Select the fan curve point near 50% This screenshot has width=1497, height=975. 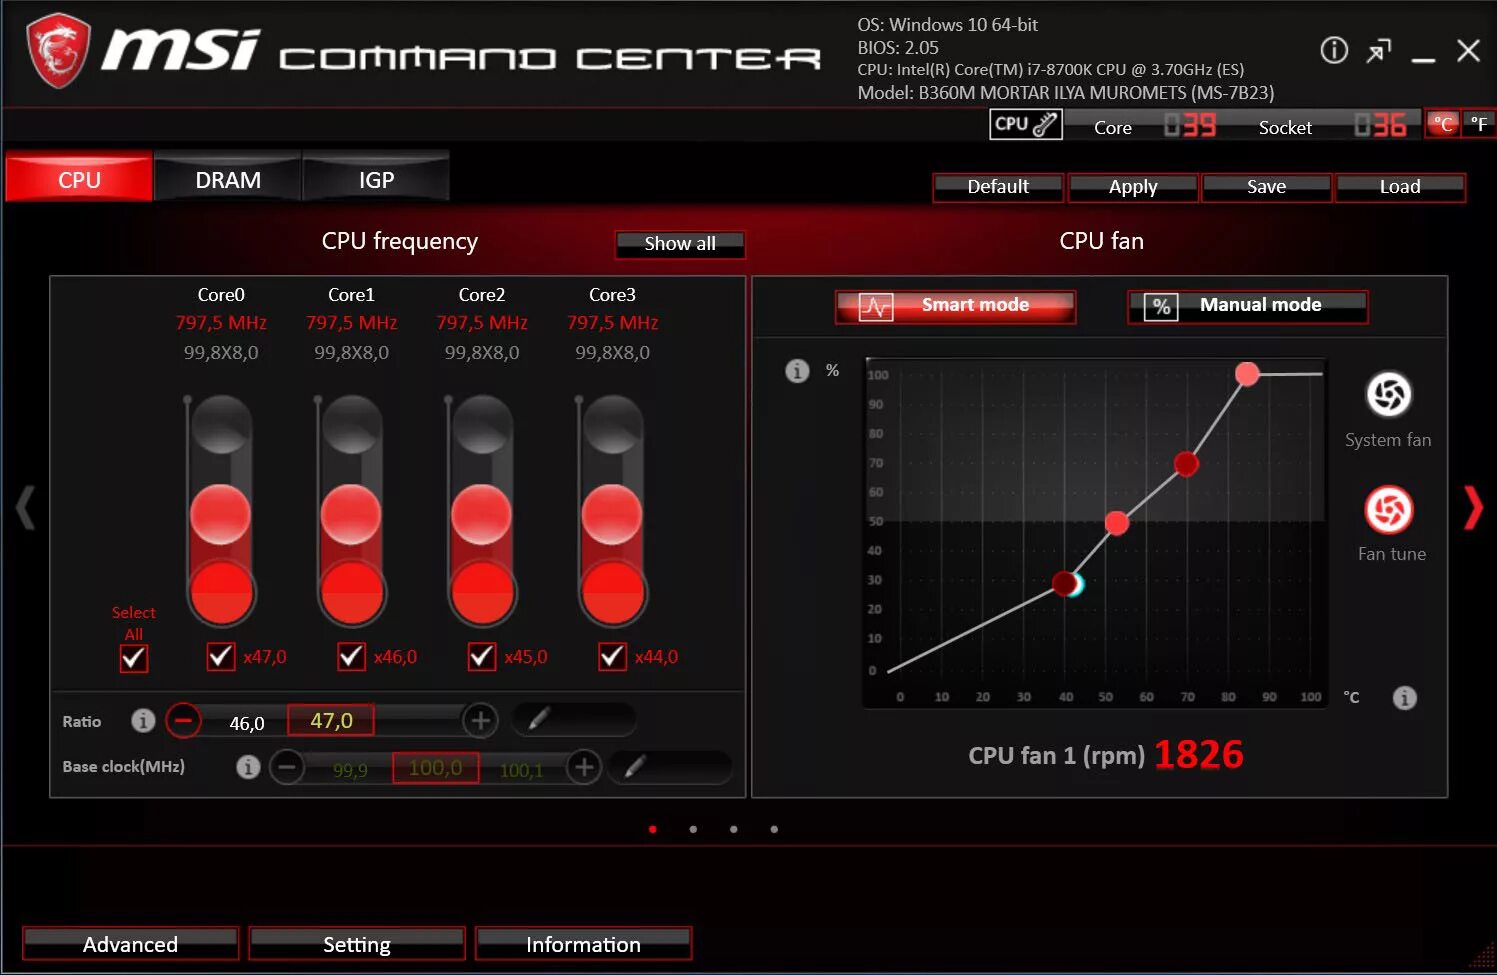pos(1117,523)
